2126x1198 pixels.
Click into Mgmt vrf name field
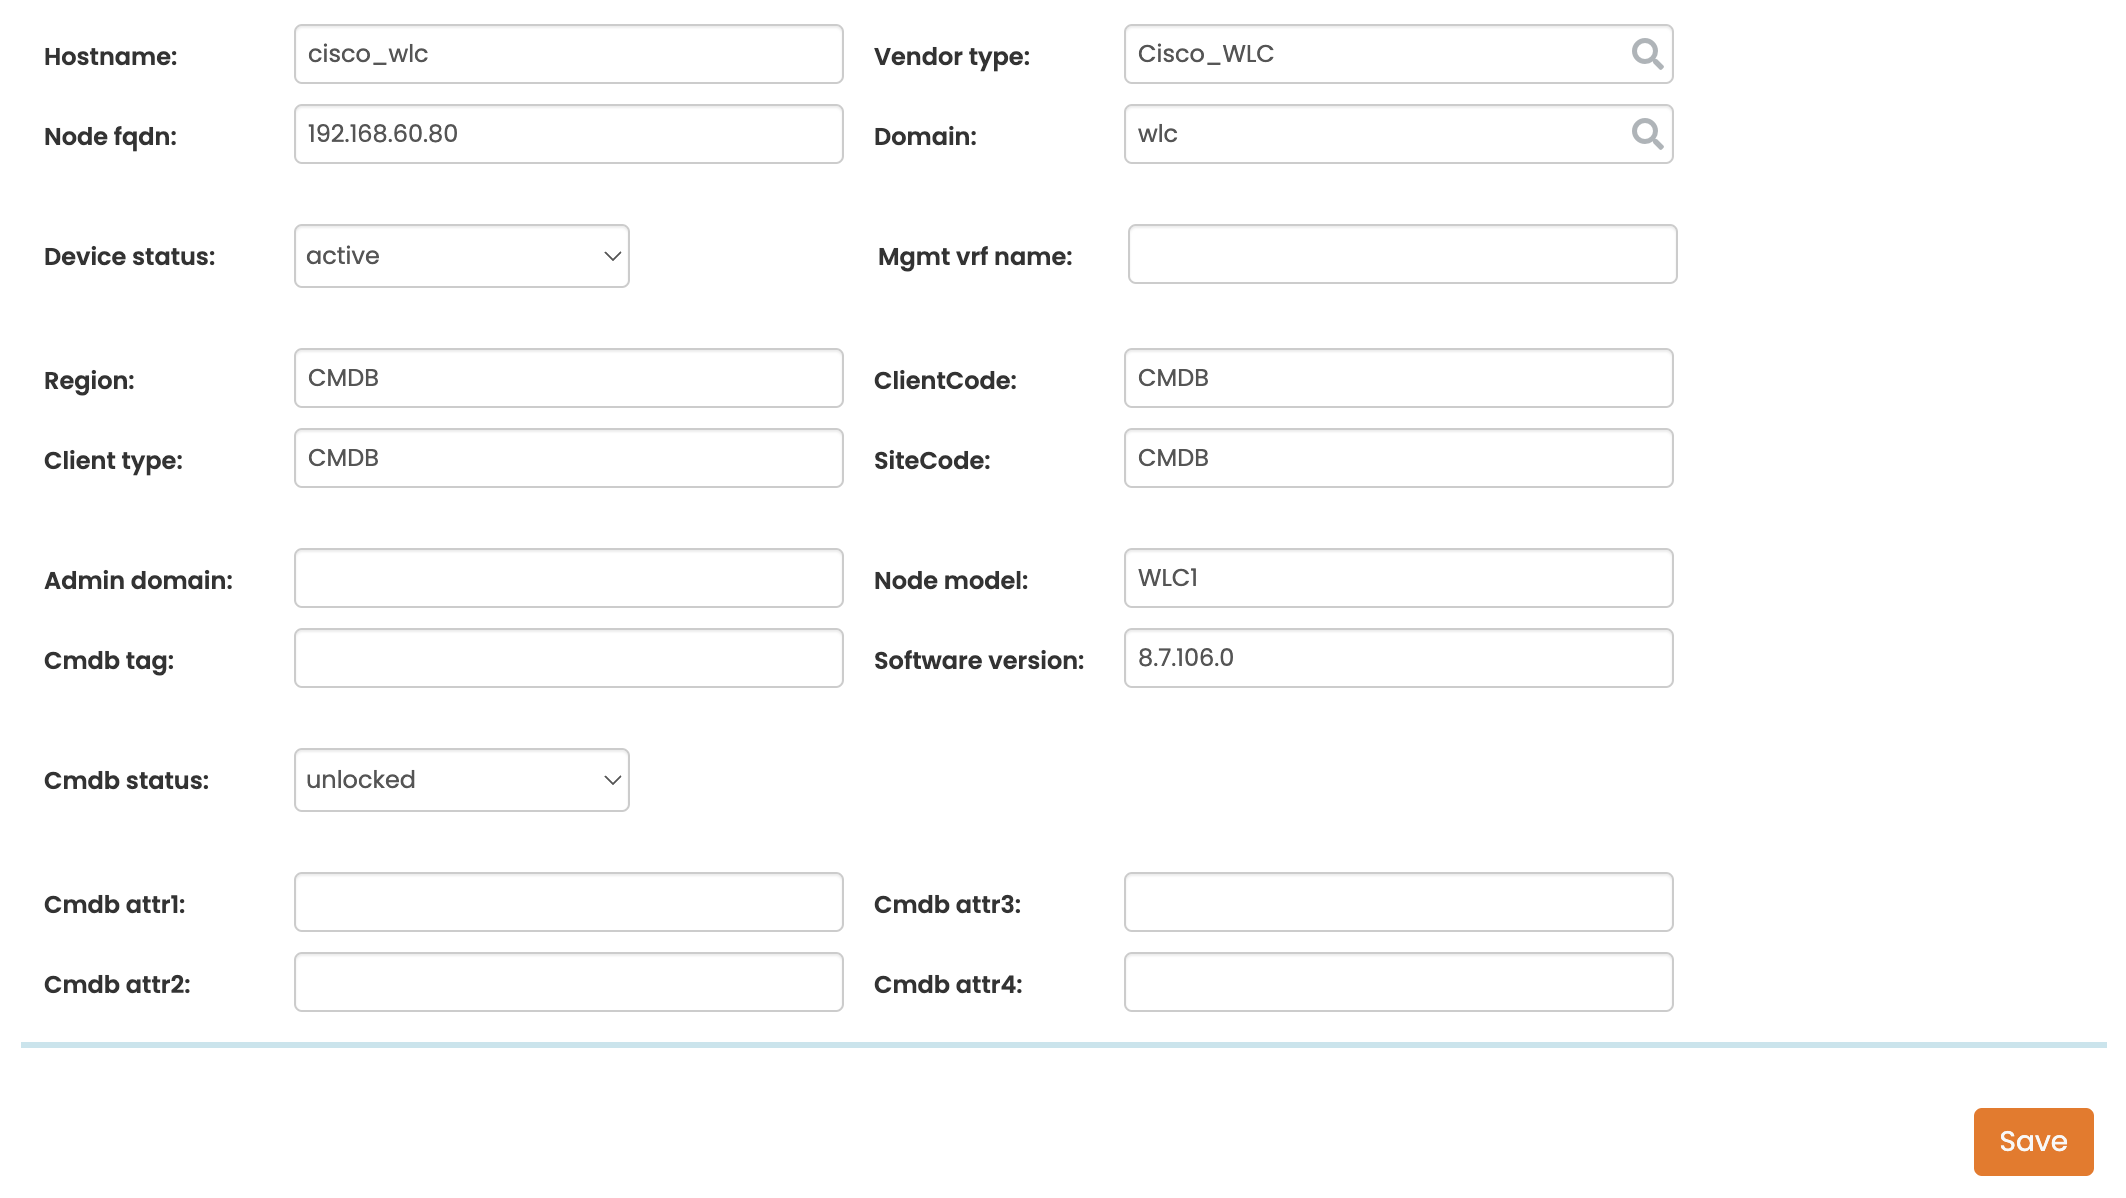click(x=1401, y=254)
